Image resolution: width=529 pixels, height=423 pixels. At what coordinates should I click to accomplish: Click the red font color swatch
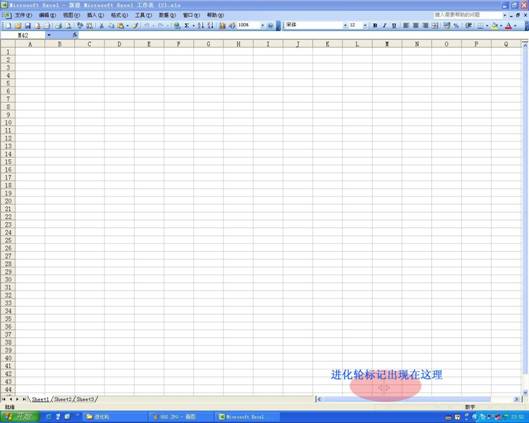508,26
